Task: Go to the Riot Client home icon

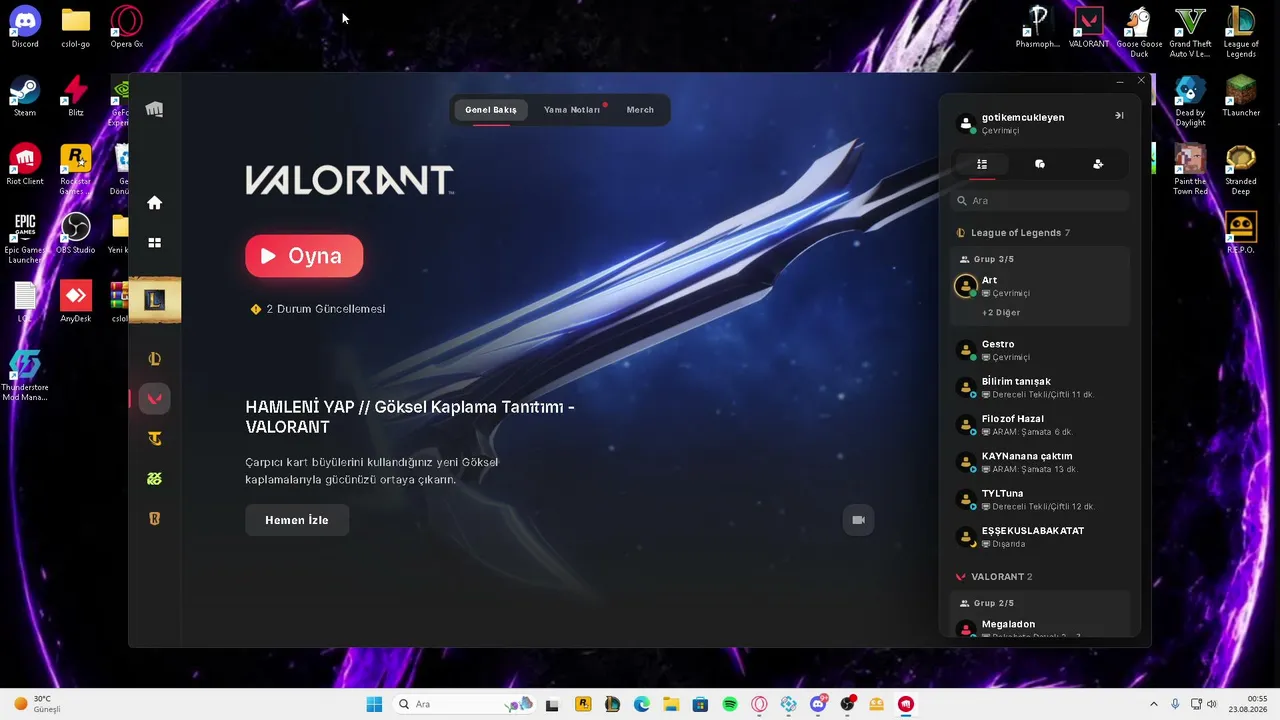Action: pyautogui.click(x=154, y=203)
